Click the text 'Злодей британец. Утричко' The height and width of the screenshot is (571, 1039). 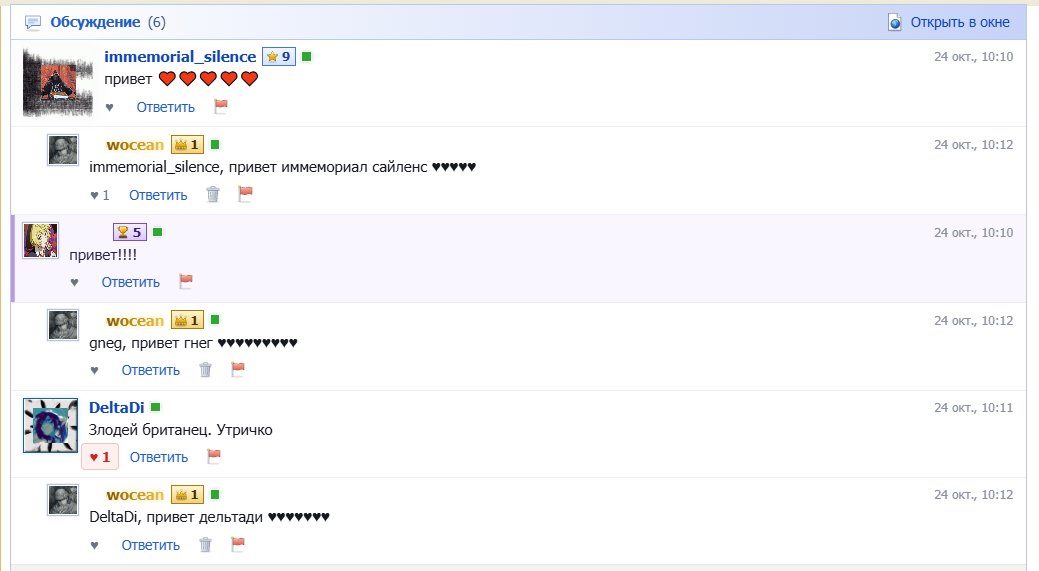coord(181,430)
